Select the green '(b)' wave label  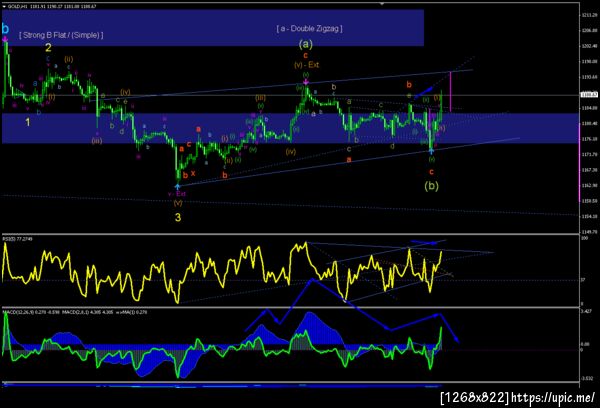pyautogui.click(x=431, y=186)
